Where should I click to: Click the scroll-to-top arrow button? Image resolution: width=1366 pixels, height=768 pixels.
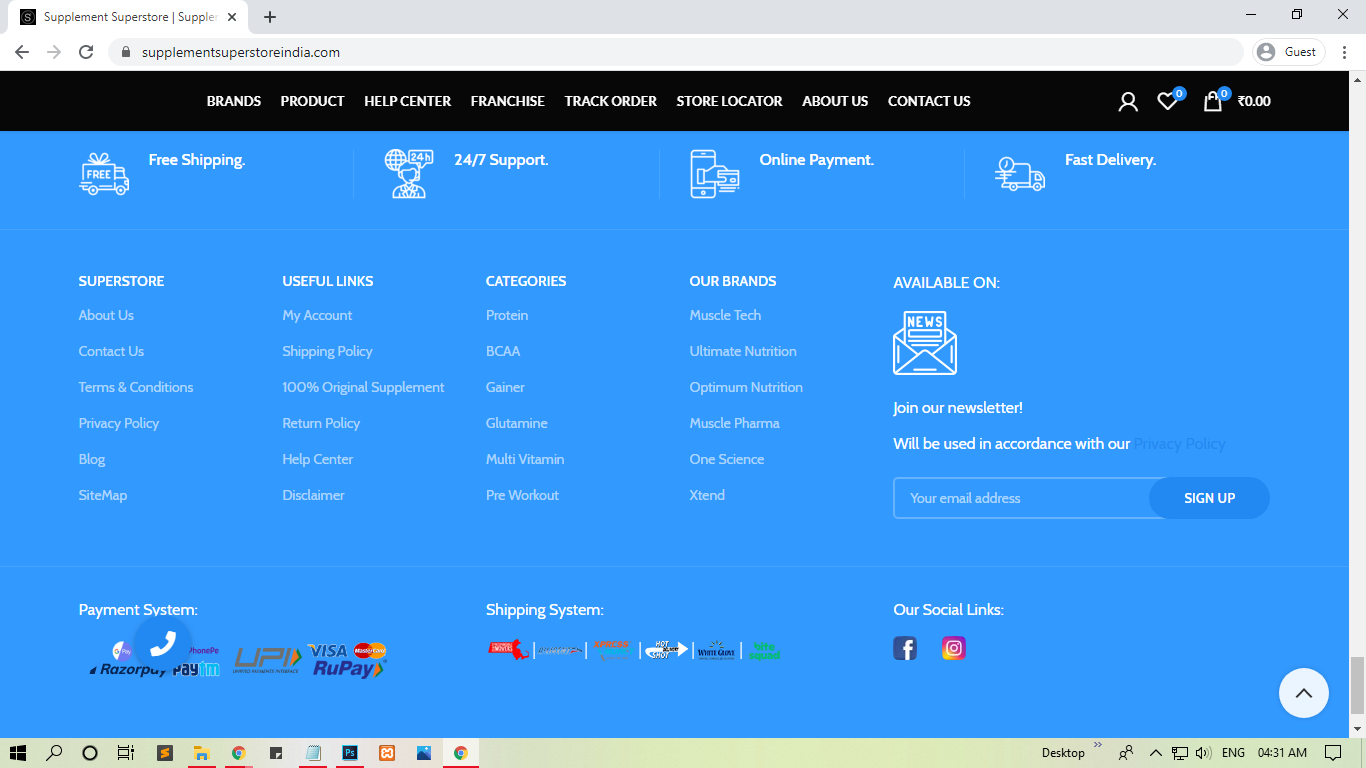pos(1304,693)
